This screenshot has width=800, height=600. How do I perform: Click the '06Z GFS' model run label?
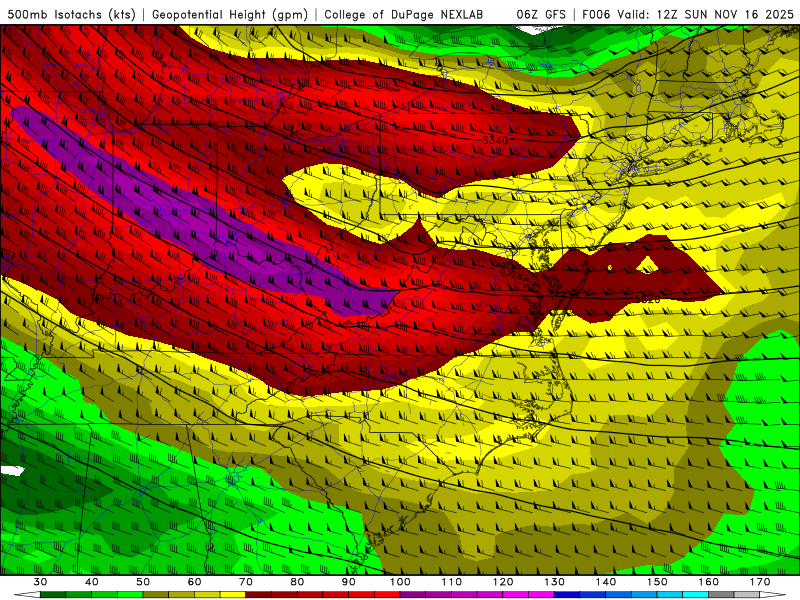541,14
